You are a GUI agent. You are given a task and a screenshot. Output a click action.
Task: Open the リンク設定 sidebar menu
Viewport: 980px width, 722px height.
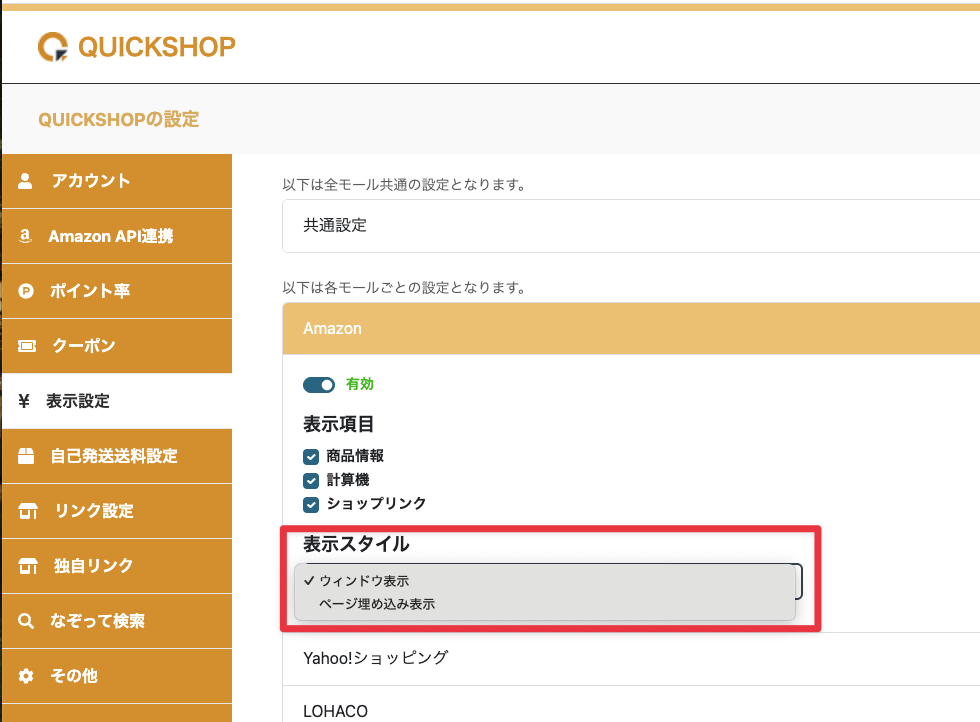pyautogui.click(x=94, y=511)
